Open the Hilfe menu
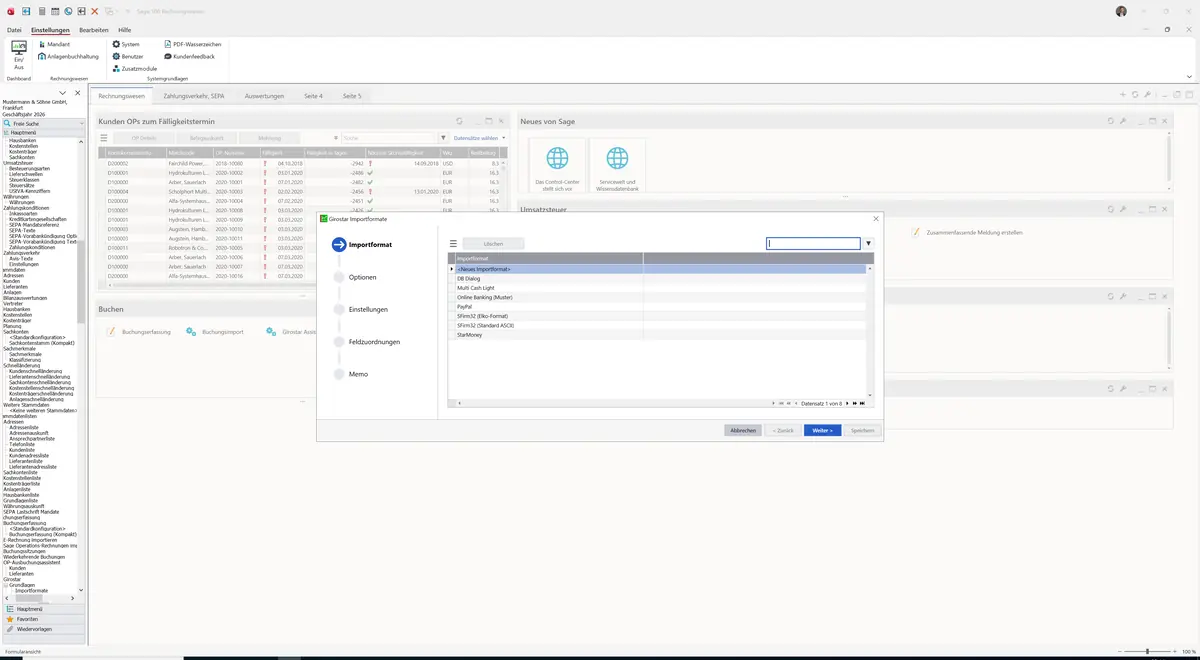Screen dimensions: 1200x660 (125, 30)
